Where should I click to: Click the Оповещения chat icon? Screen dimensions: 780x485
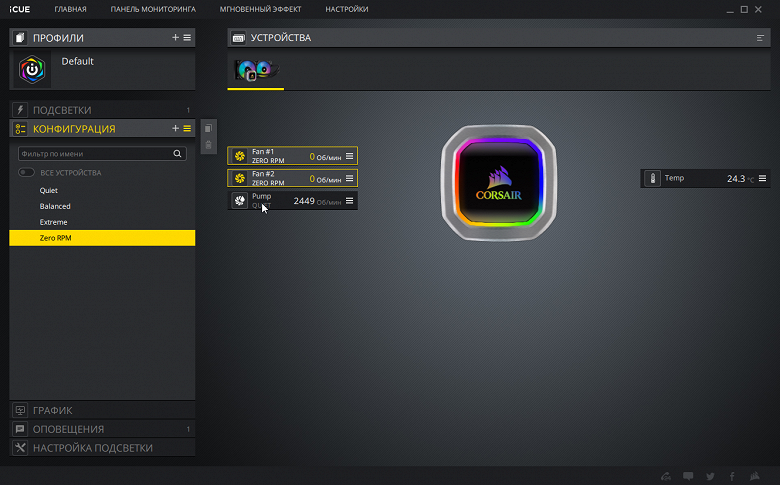(20, 429)
